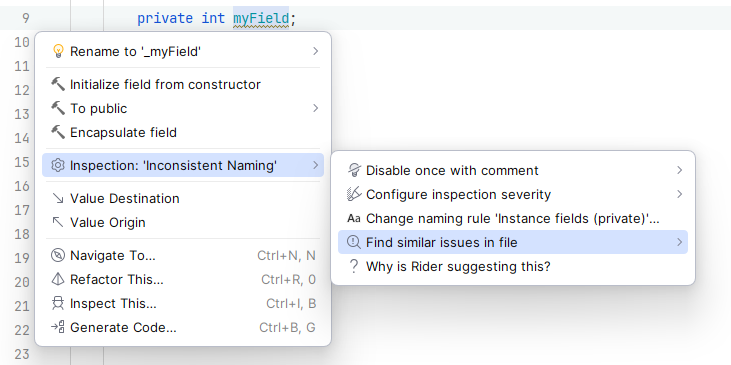Click the gear icon of Inspection: 'Inconsistent Naming'
731x365 pixels.
pyautogui.click(x=58, y=165)
